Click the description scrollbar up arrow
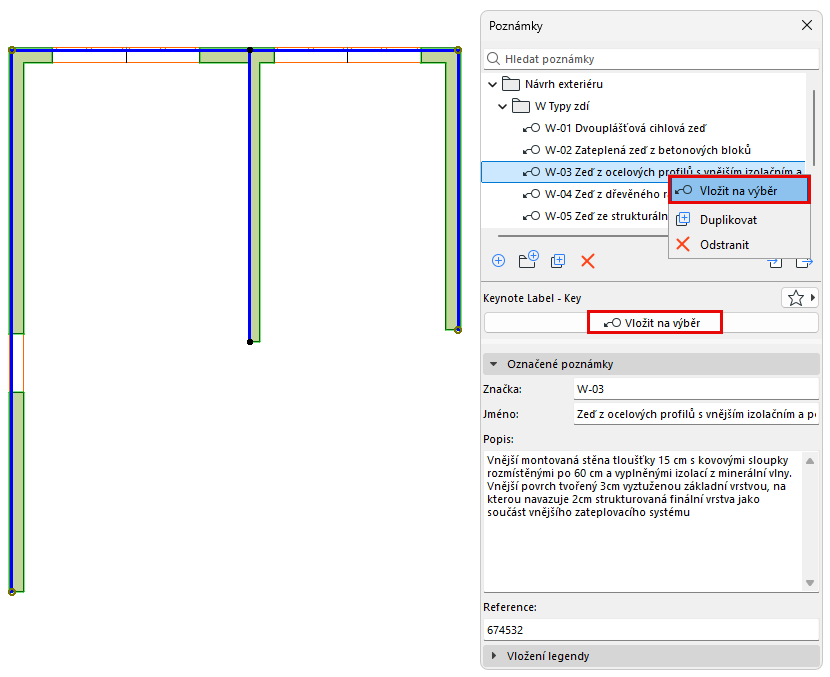The height and width of the screenshot is (677, 830). pyautogui.click(x=810, y=461)
